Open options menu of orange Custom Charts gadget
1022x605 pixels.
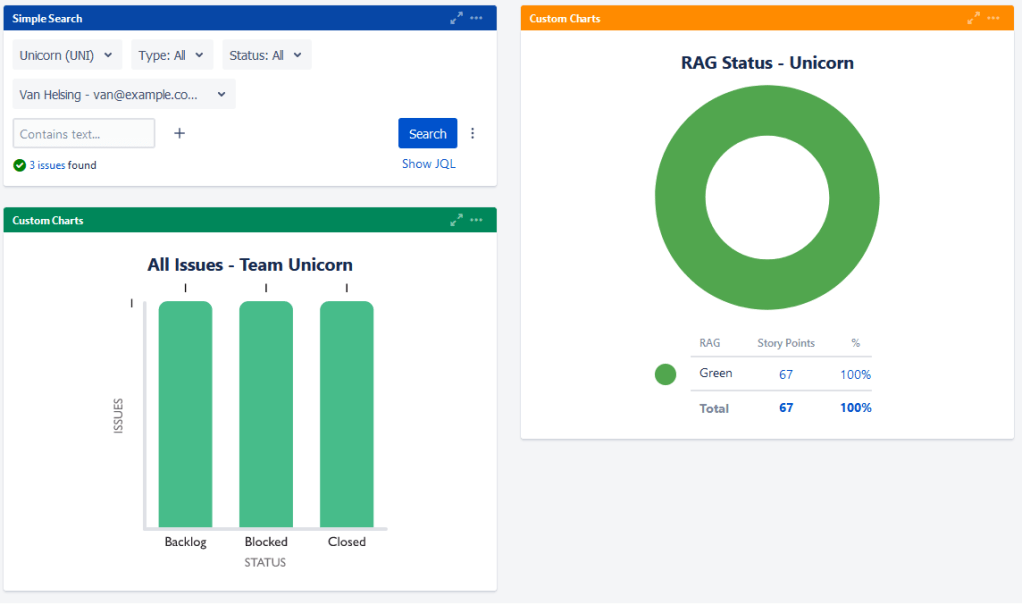click(994, 19)
